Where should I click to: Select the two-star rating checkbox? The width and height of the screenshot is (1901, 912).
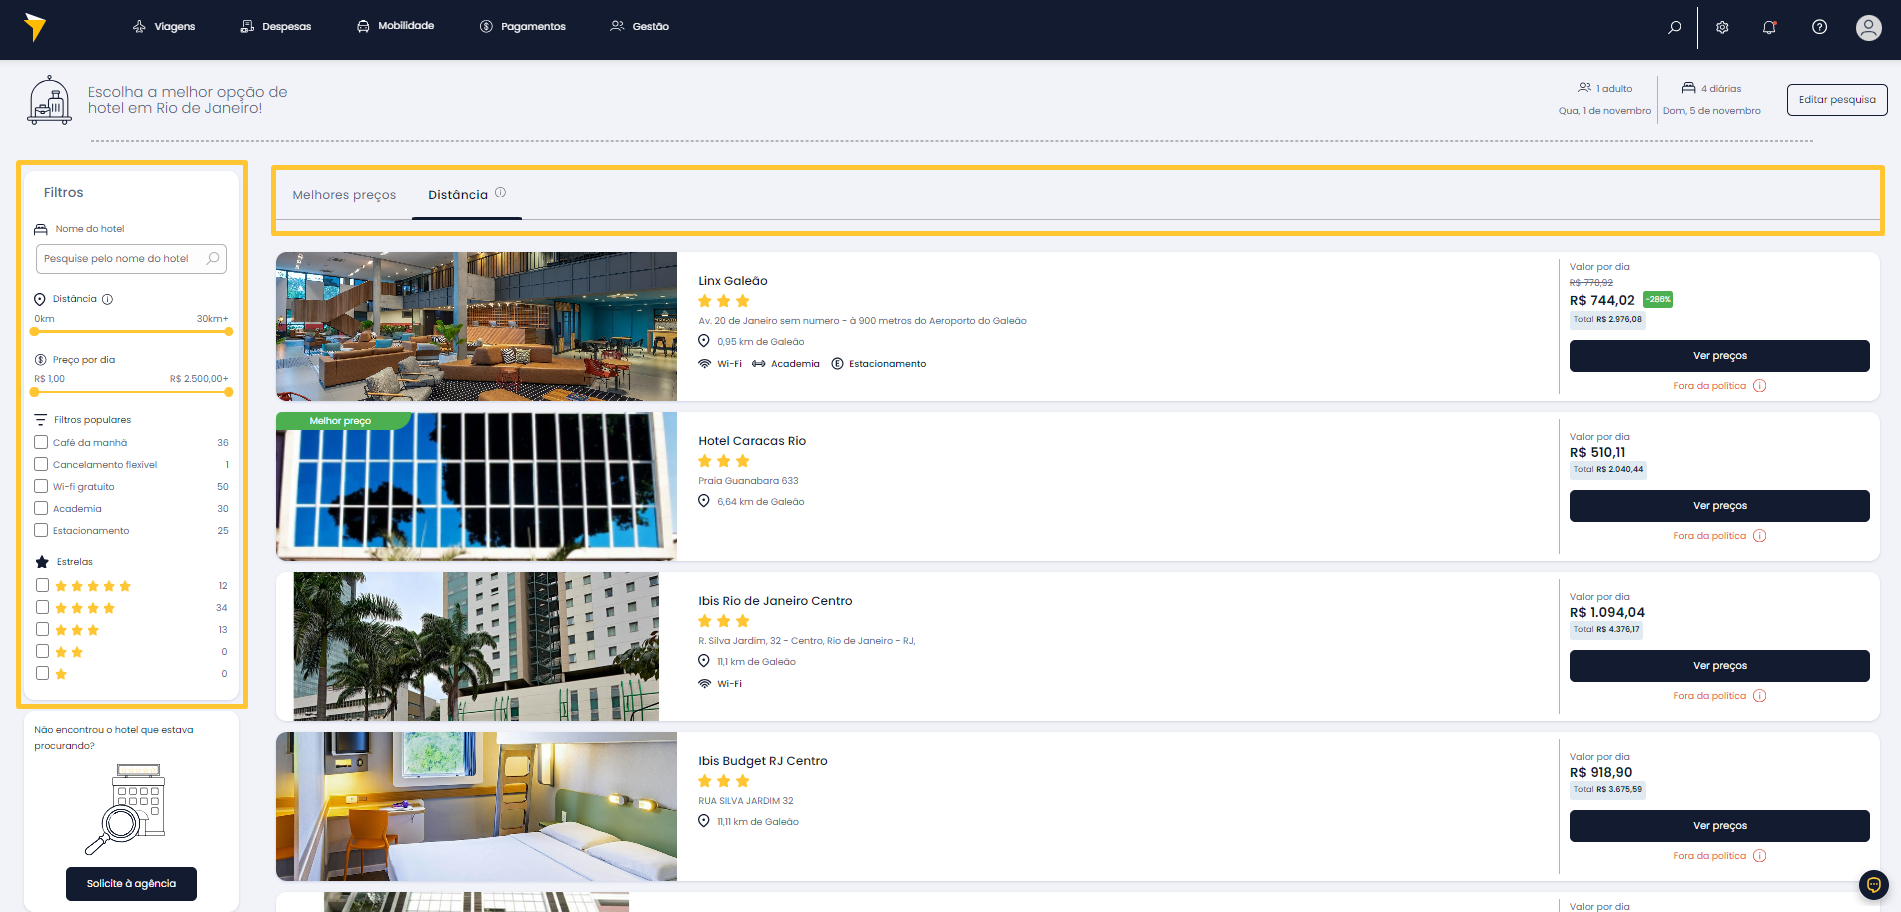(x=42, y=651)
